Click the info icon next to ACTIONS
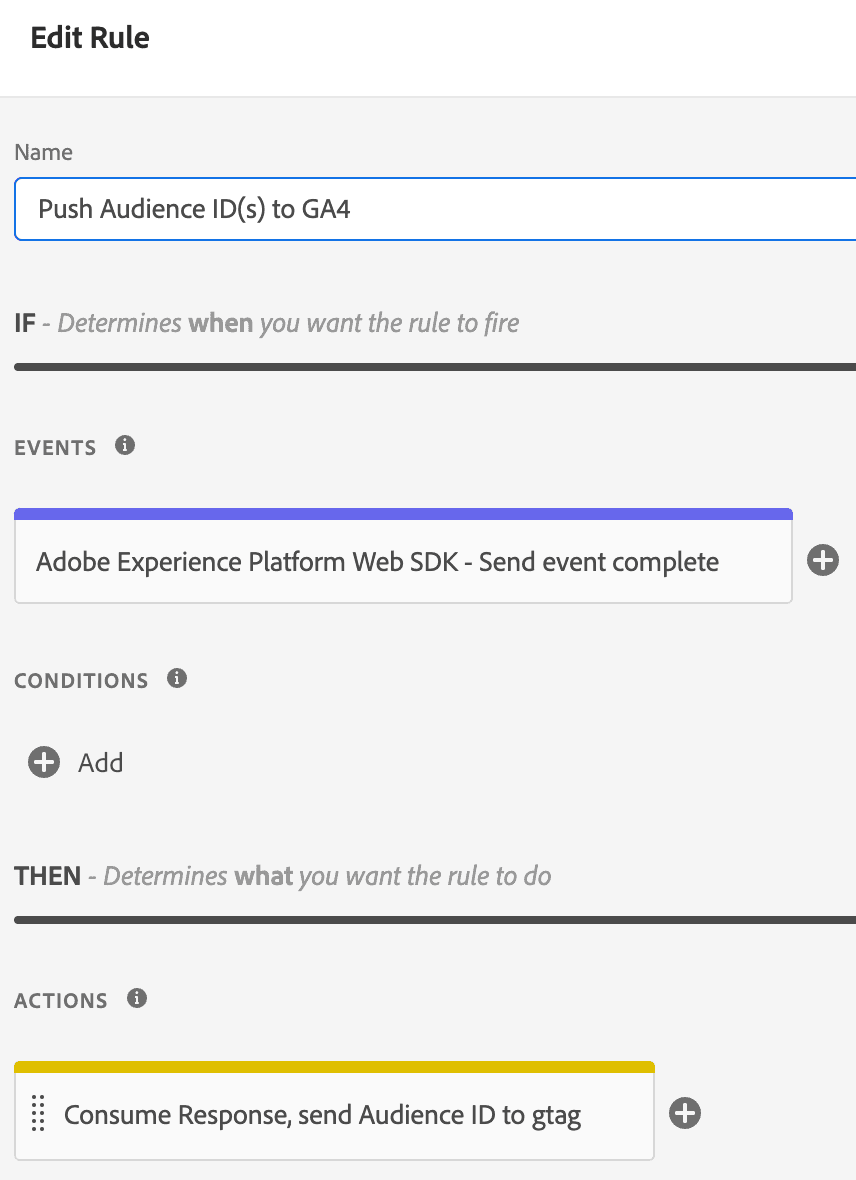This screenshot has width=856, height=1180. 137,998
